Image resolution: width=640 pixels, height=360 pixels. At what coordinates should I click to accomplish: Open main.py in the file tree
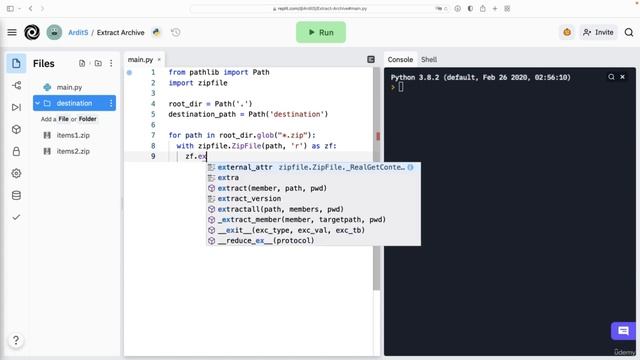click(69, 87)
